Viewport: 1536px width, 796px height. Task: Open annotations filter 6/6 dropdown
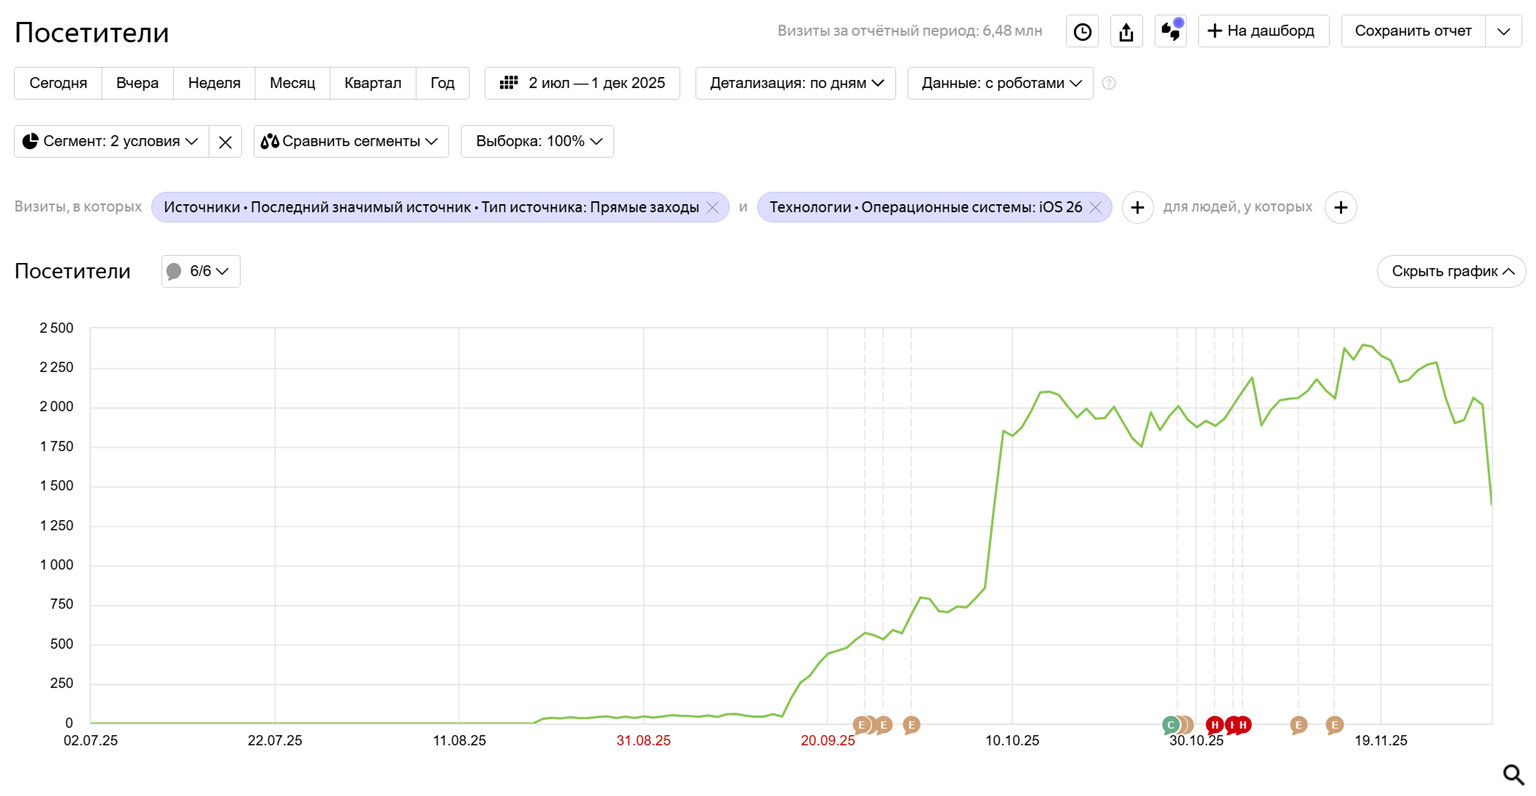[201, 272]
